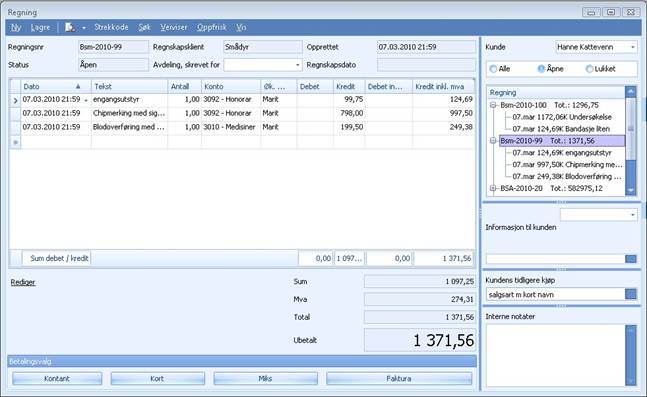647x397 pixels.
Task: Click the row indicator arrow for engangsutstyr
Action: 15,100
